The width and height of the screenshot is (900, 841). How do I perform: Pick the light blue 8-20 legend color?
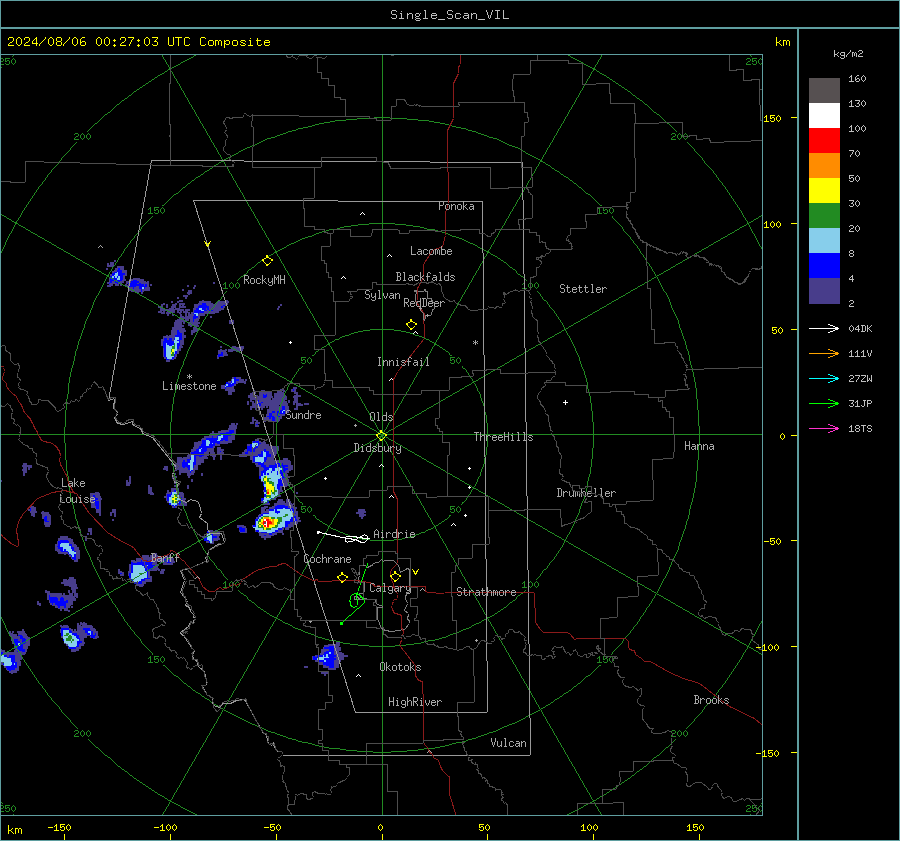pyautogui.click(x=824, y=241)
